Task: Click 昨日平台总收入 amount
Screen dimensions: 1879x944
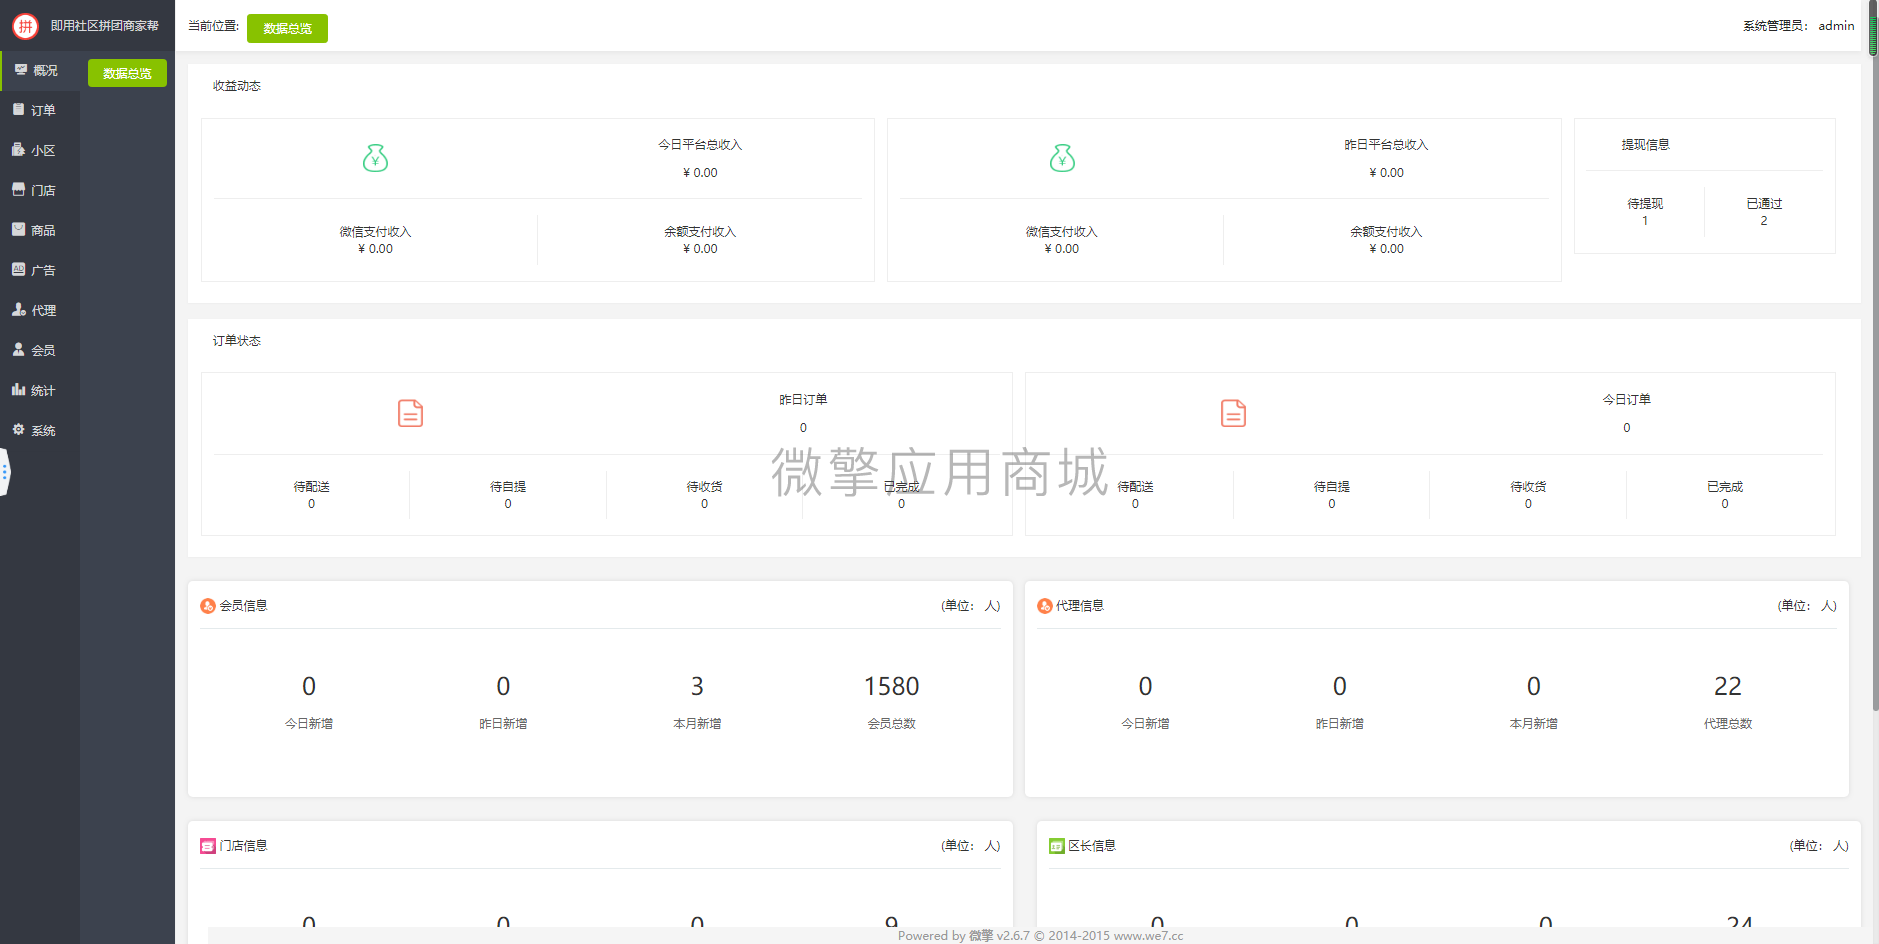Action: (1386, 173)
